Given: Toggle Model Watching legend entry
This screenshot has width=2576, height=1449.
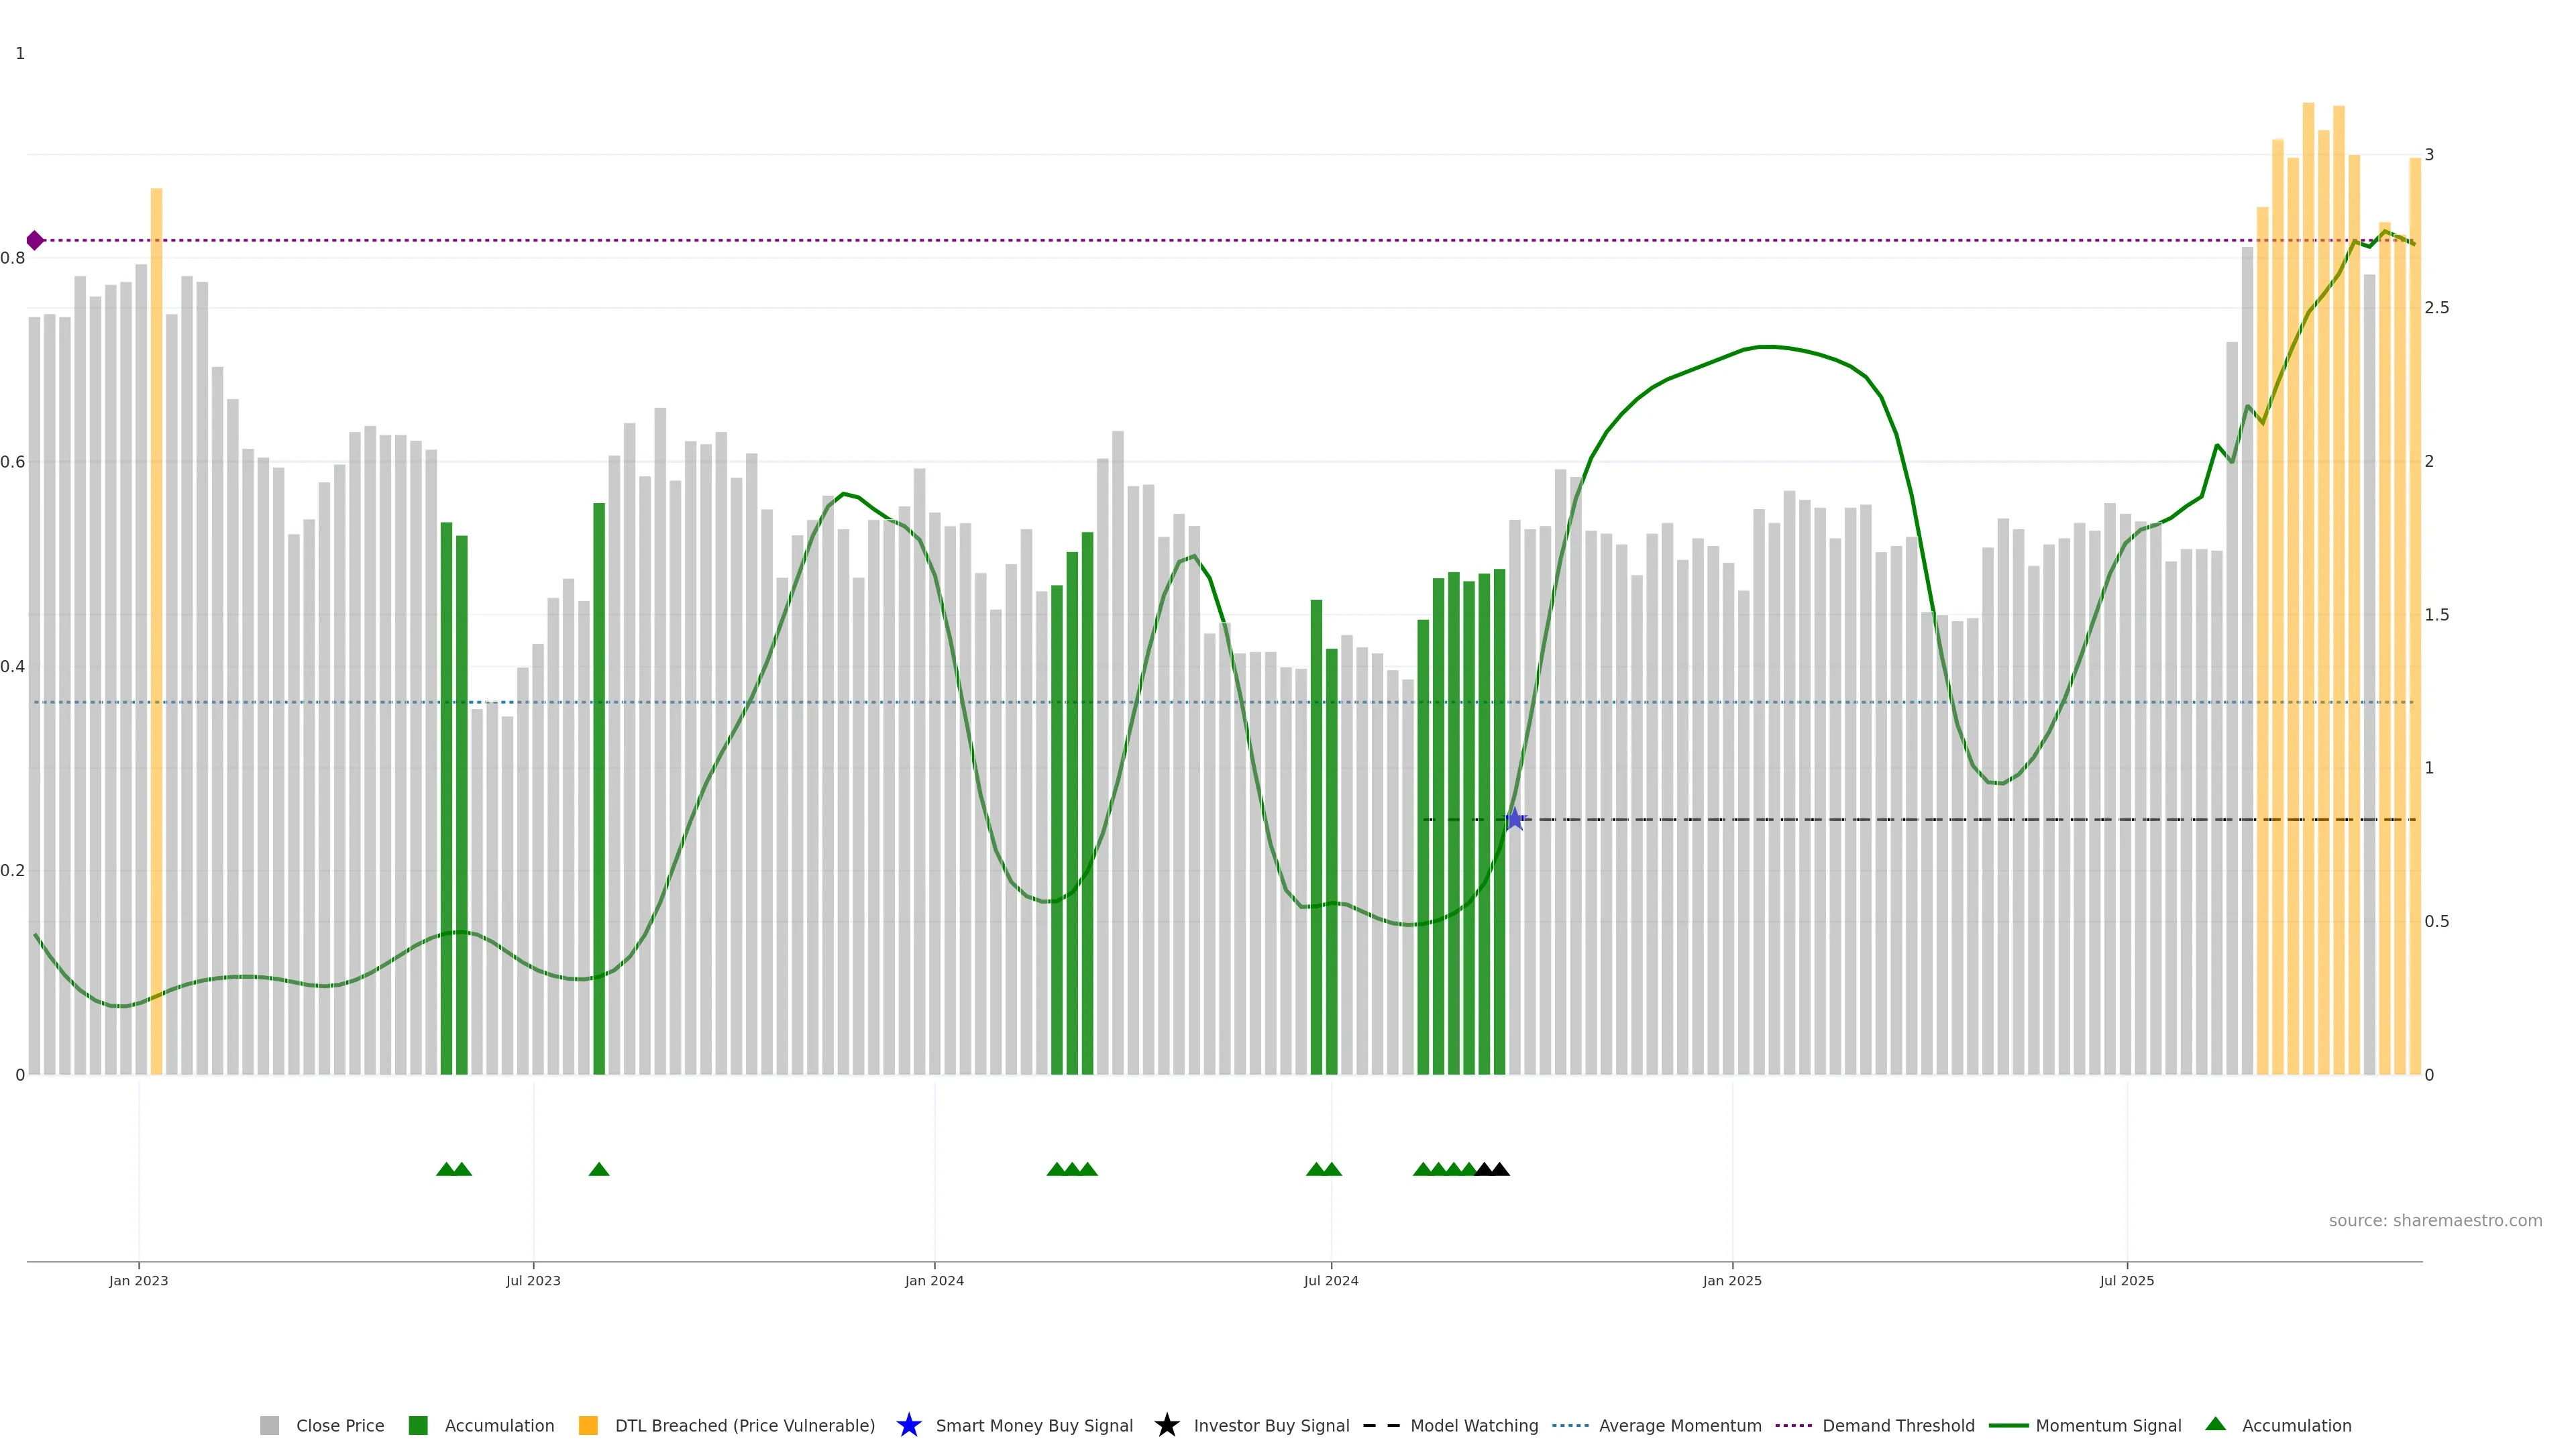Looking at the screenshot, I should (1473, 1426).
